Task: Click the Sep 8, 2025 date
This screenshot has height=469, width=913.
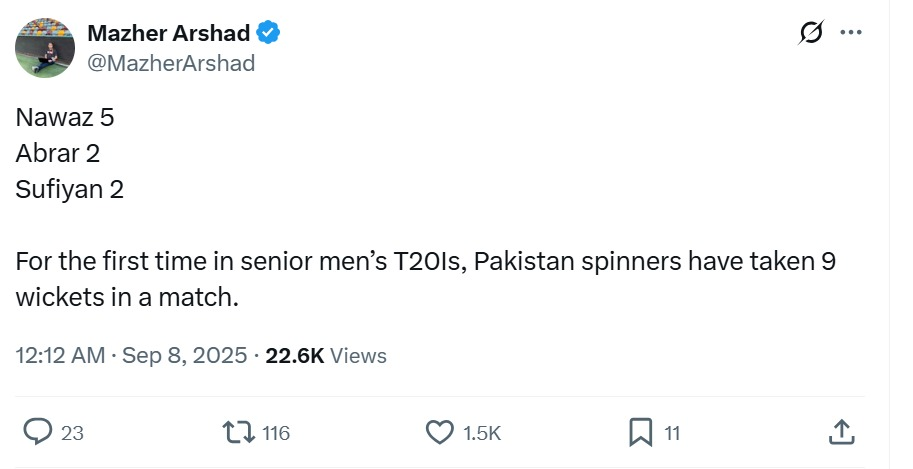Action: point(184,355)
